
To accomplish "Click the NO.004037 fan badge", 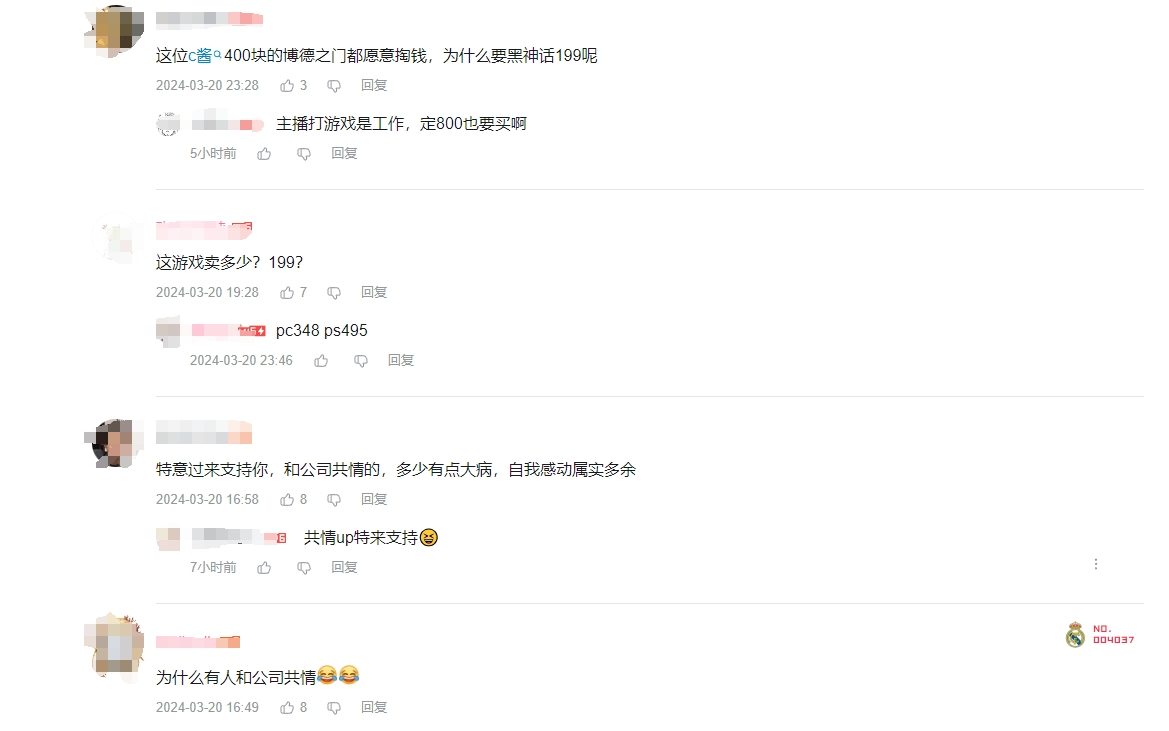I will (1100, 634).
